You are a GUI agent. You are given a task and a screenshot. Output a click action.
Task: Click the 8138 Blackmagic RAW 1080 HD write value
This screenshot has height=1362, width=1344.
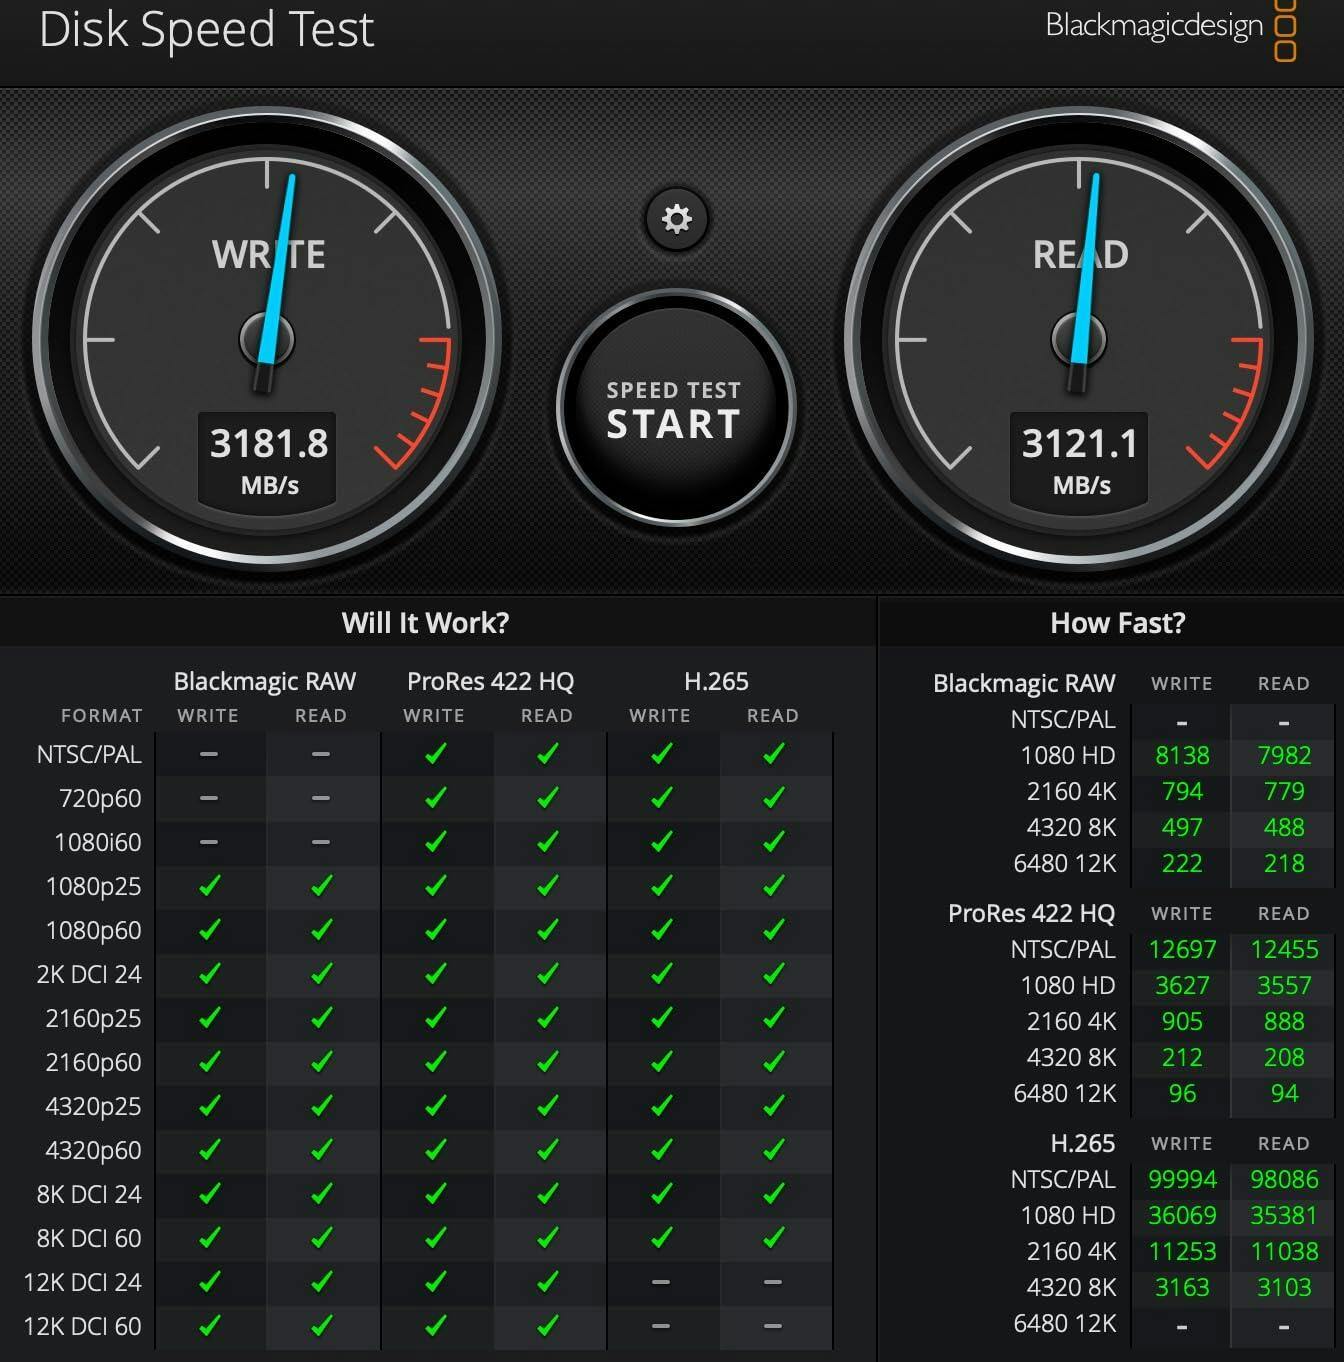point(1182,755)
